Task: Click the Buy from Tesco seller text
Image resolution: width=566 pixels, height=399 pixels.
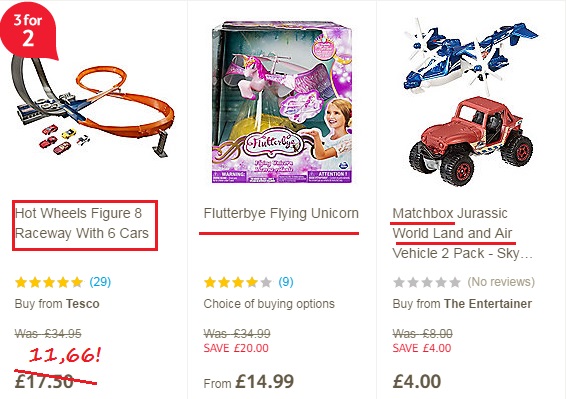Action: click(x=57, y=304)
